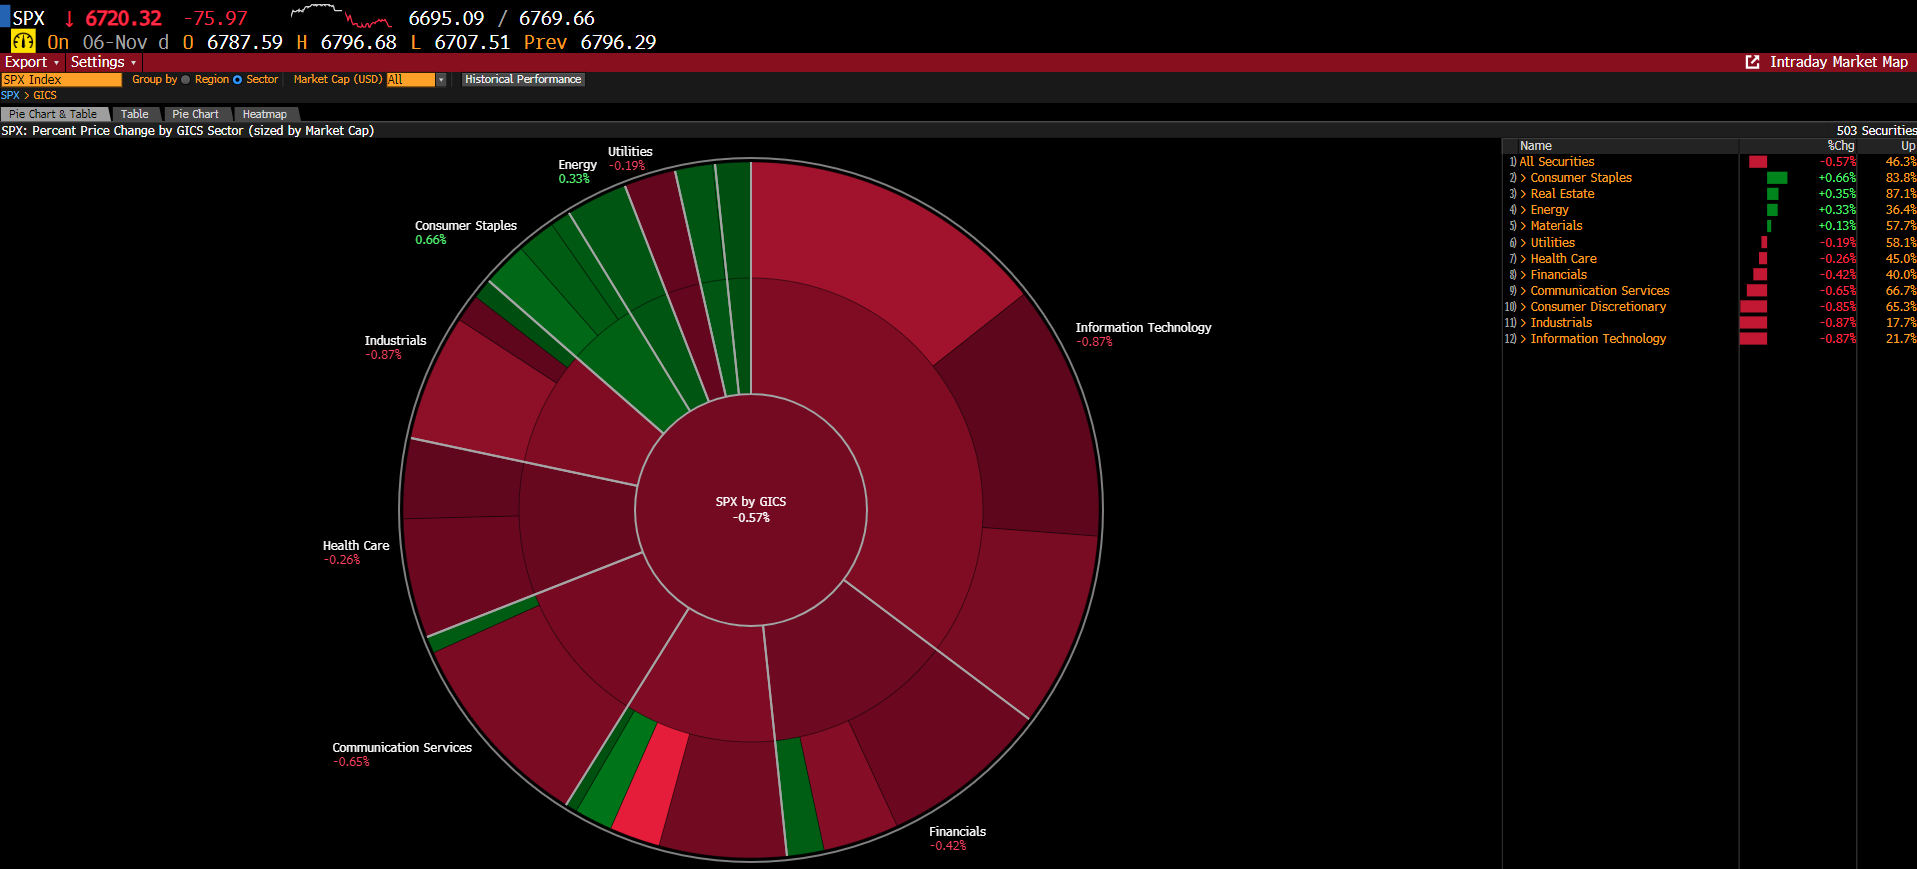This screenshot has width=1917, height=869.
Task: Click the +0.13% change in Materials row
Action: [1837, 226]
